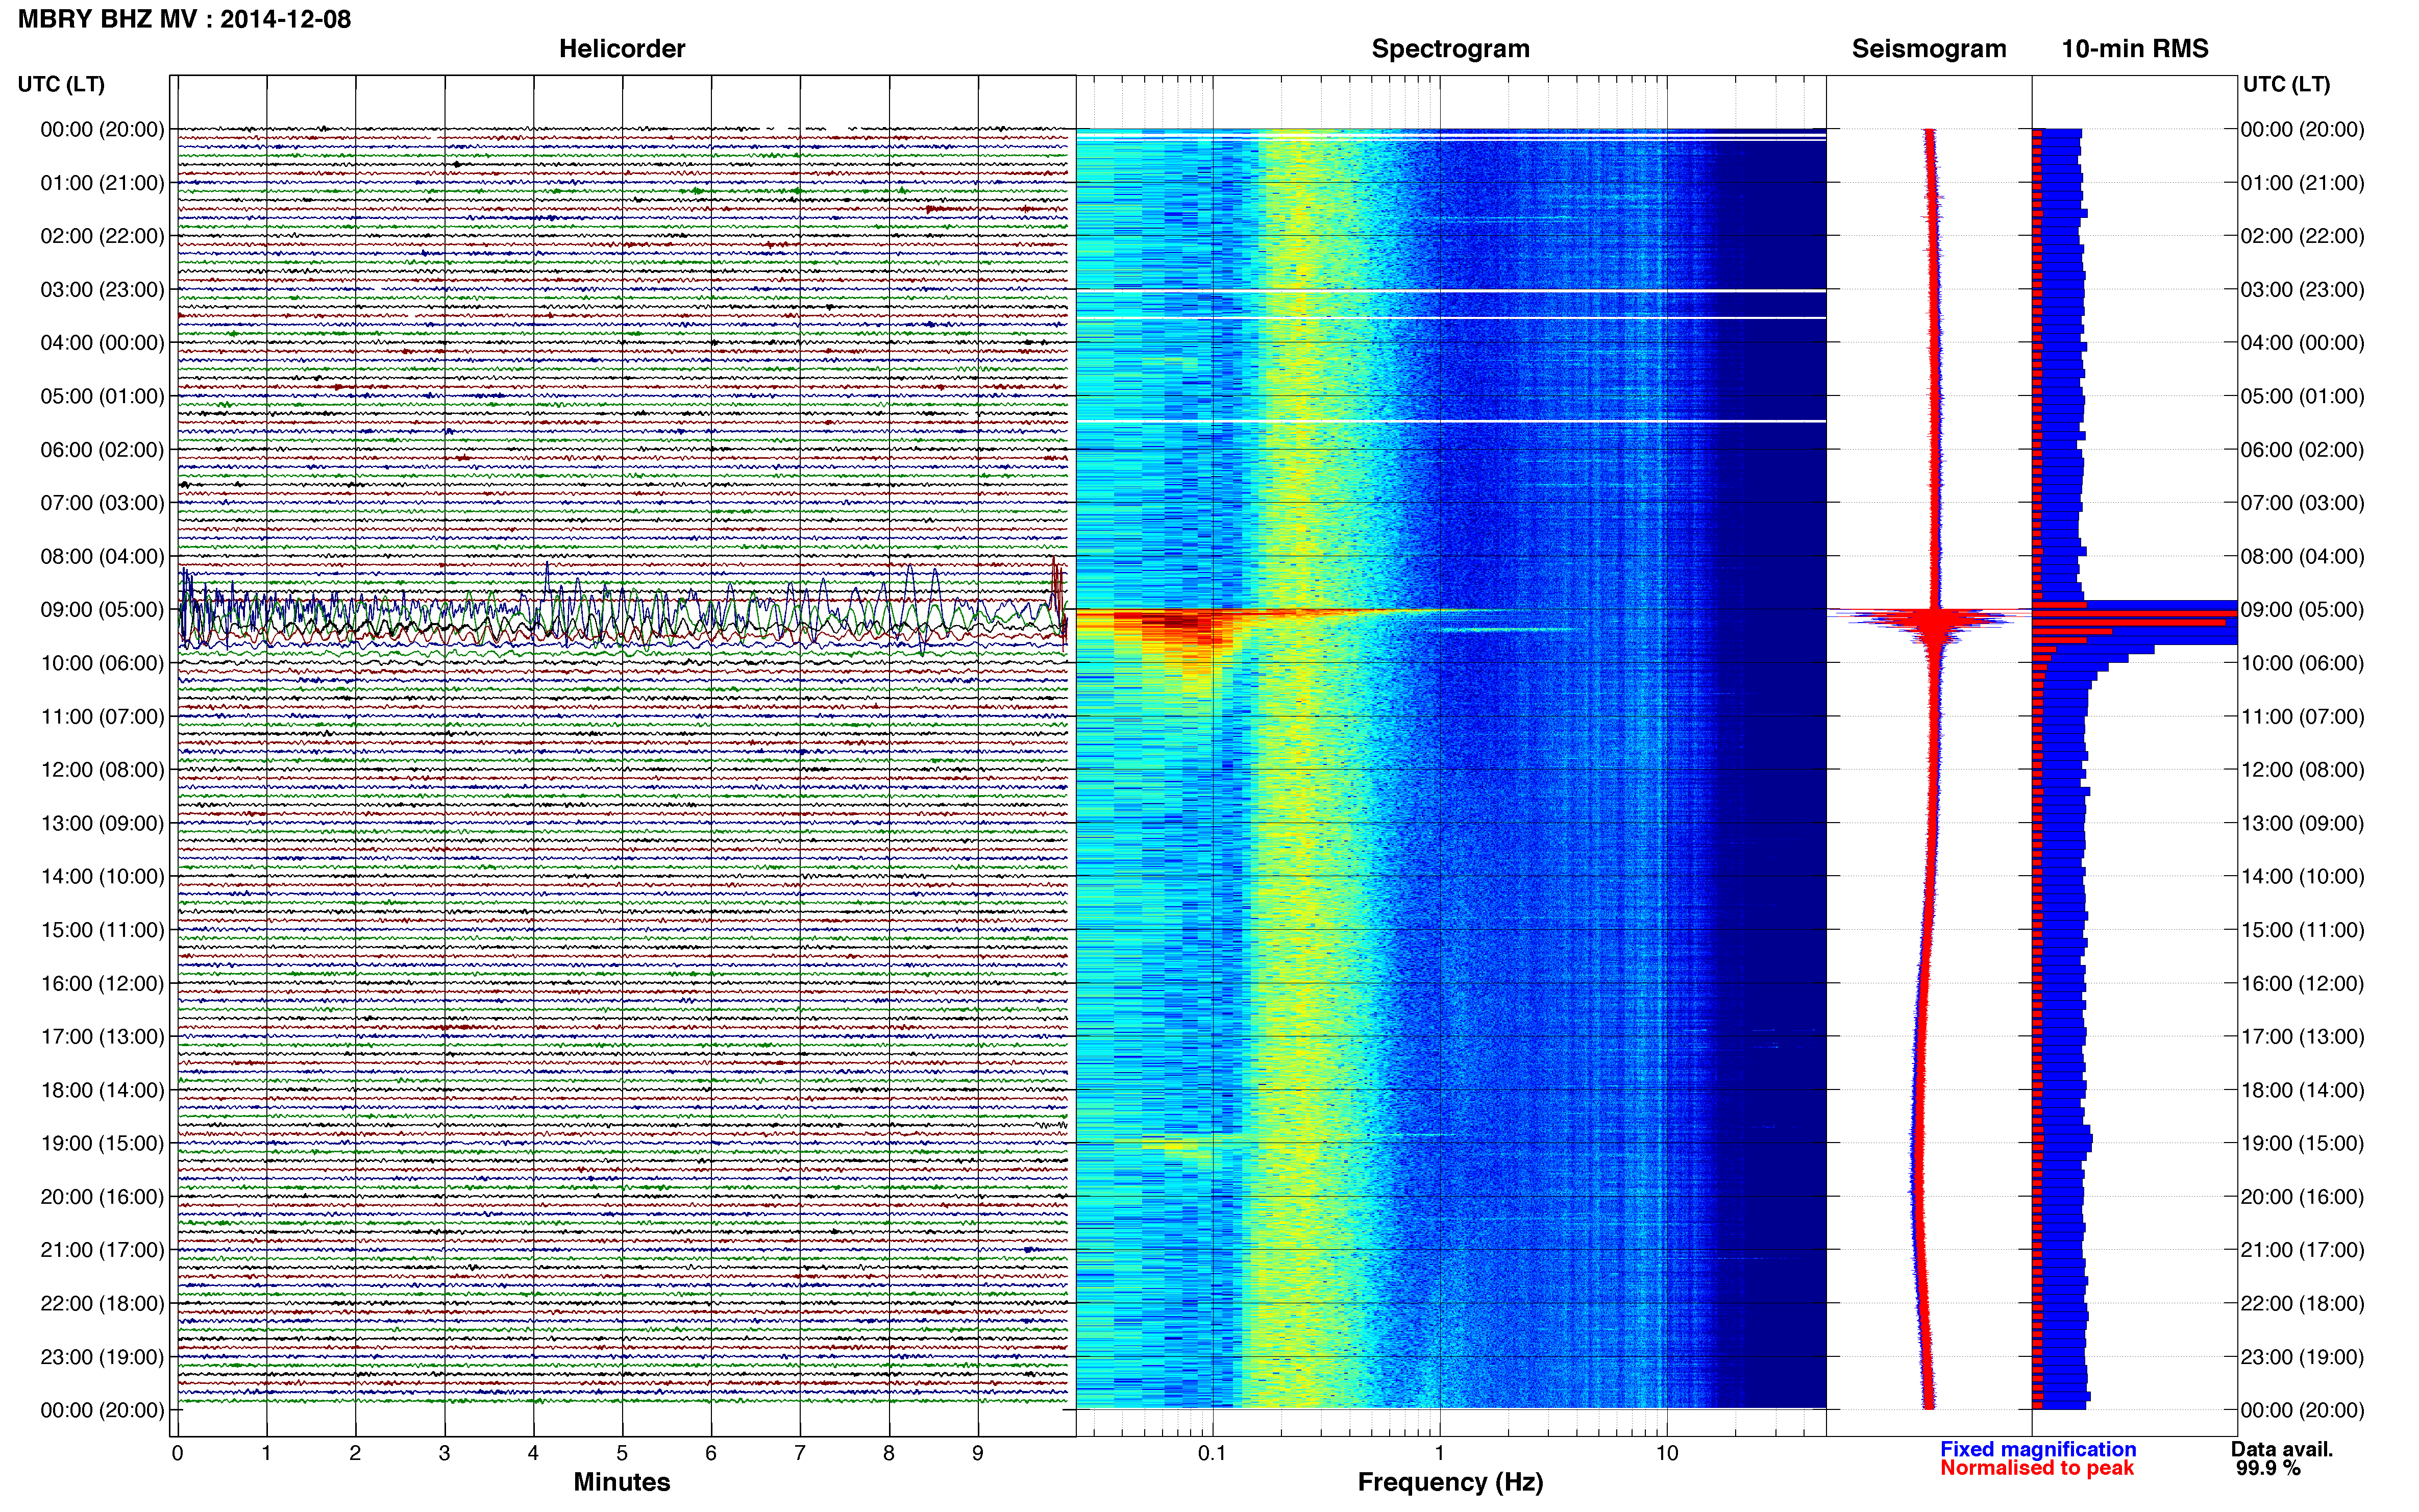Viewport: 2419px width, 1512px height.
Task: Click helicorder time label "09:00 (05:00)"
Action: pyautogui.click(x=102, y=610)
